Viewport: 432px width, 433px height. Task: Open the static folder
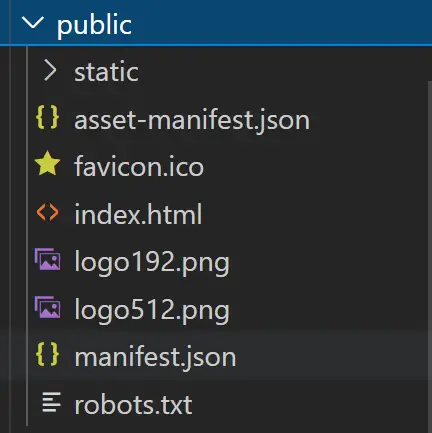click(106, 72)
